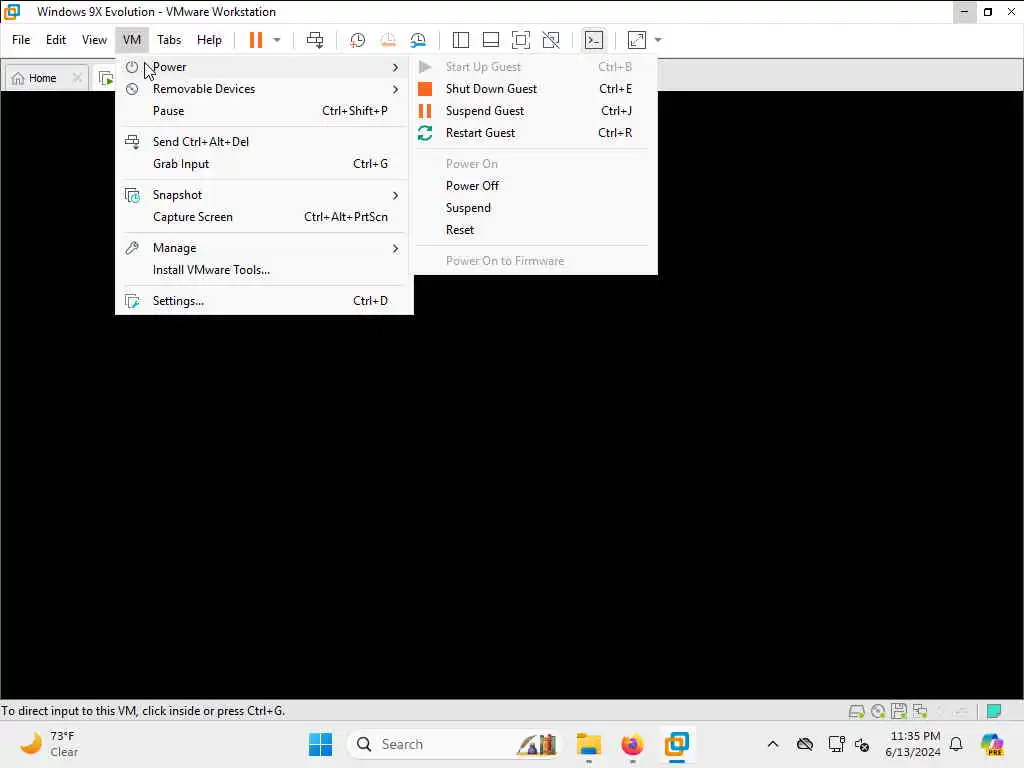1024x768 pixels.
Task: Click the CD/DVD drive status icon
Action: pyautogui.click(x=878, y=711)
